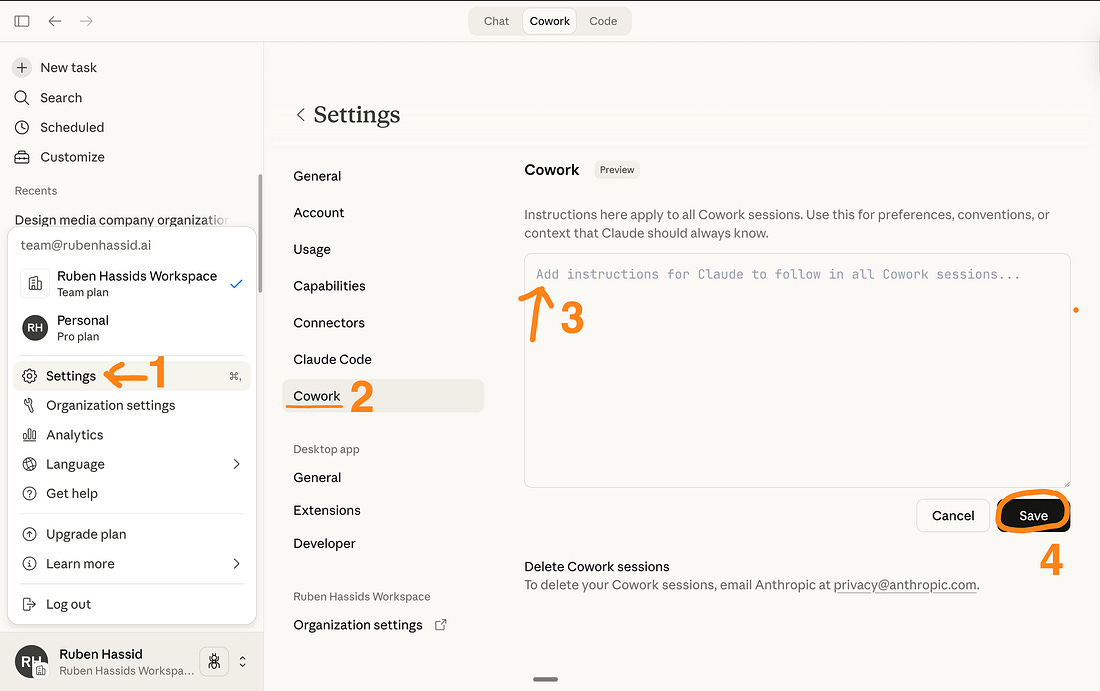Click the Organization settings wrench icon

[29, 405]
